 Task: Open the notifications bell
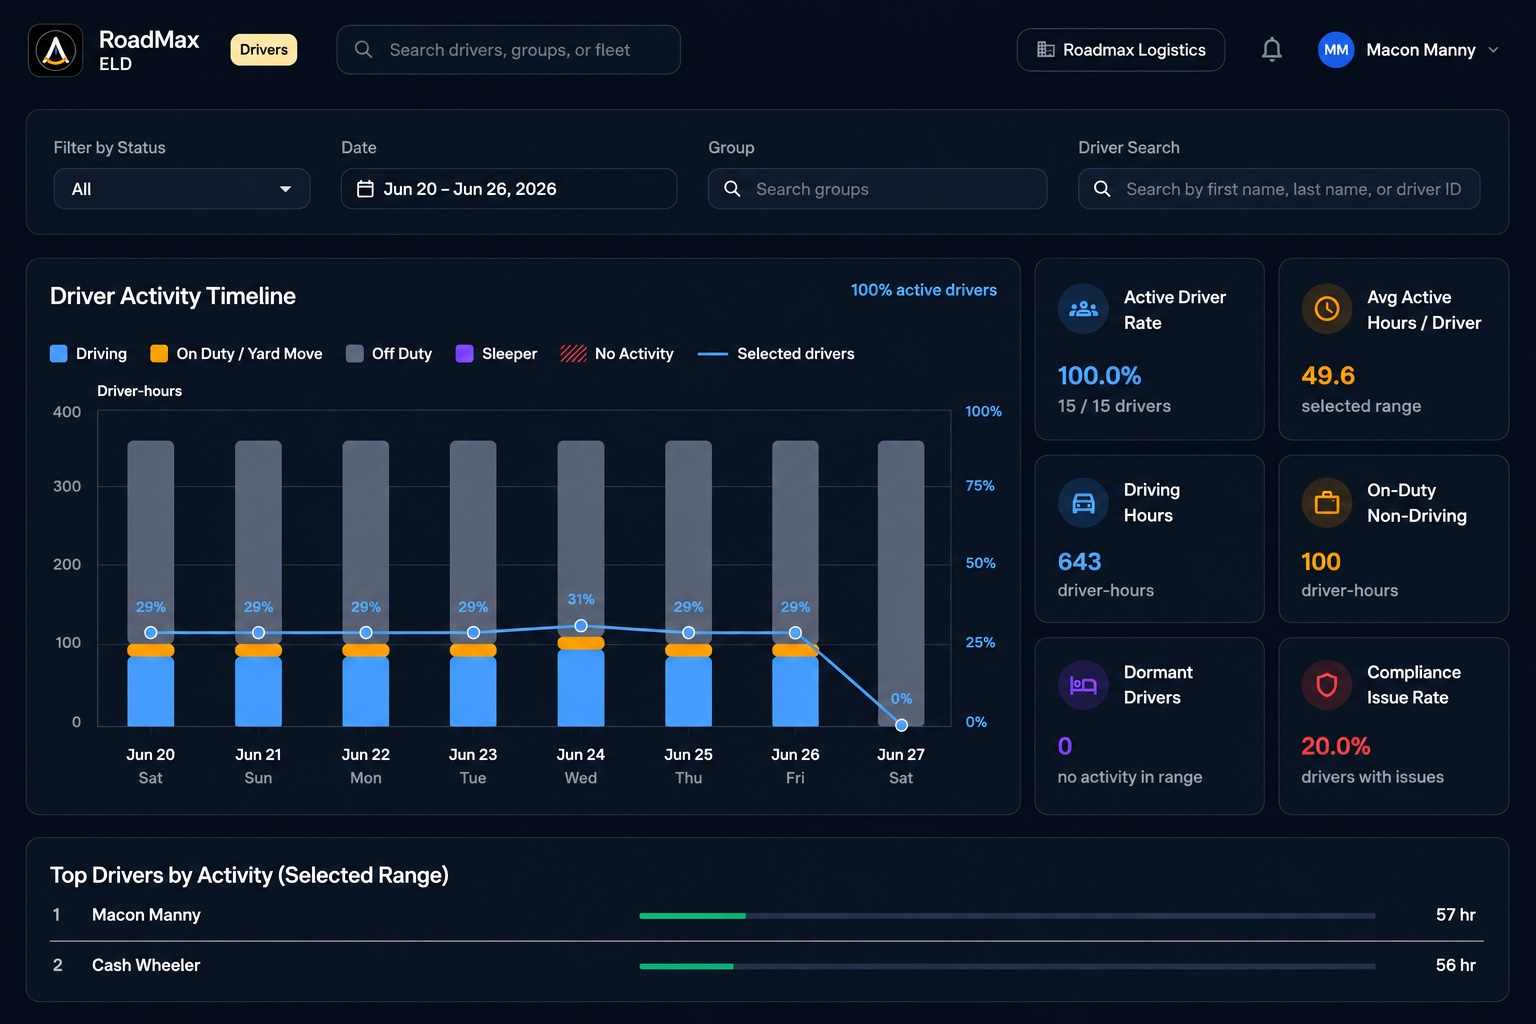pyautogui.click(x=1271, y=49)
